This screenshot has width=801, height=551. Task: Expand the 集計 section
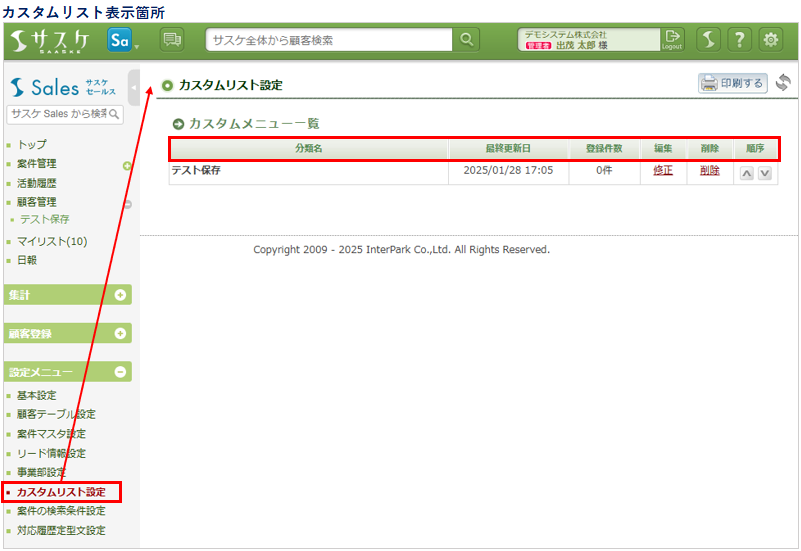click(x=121, y=295)
